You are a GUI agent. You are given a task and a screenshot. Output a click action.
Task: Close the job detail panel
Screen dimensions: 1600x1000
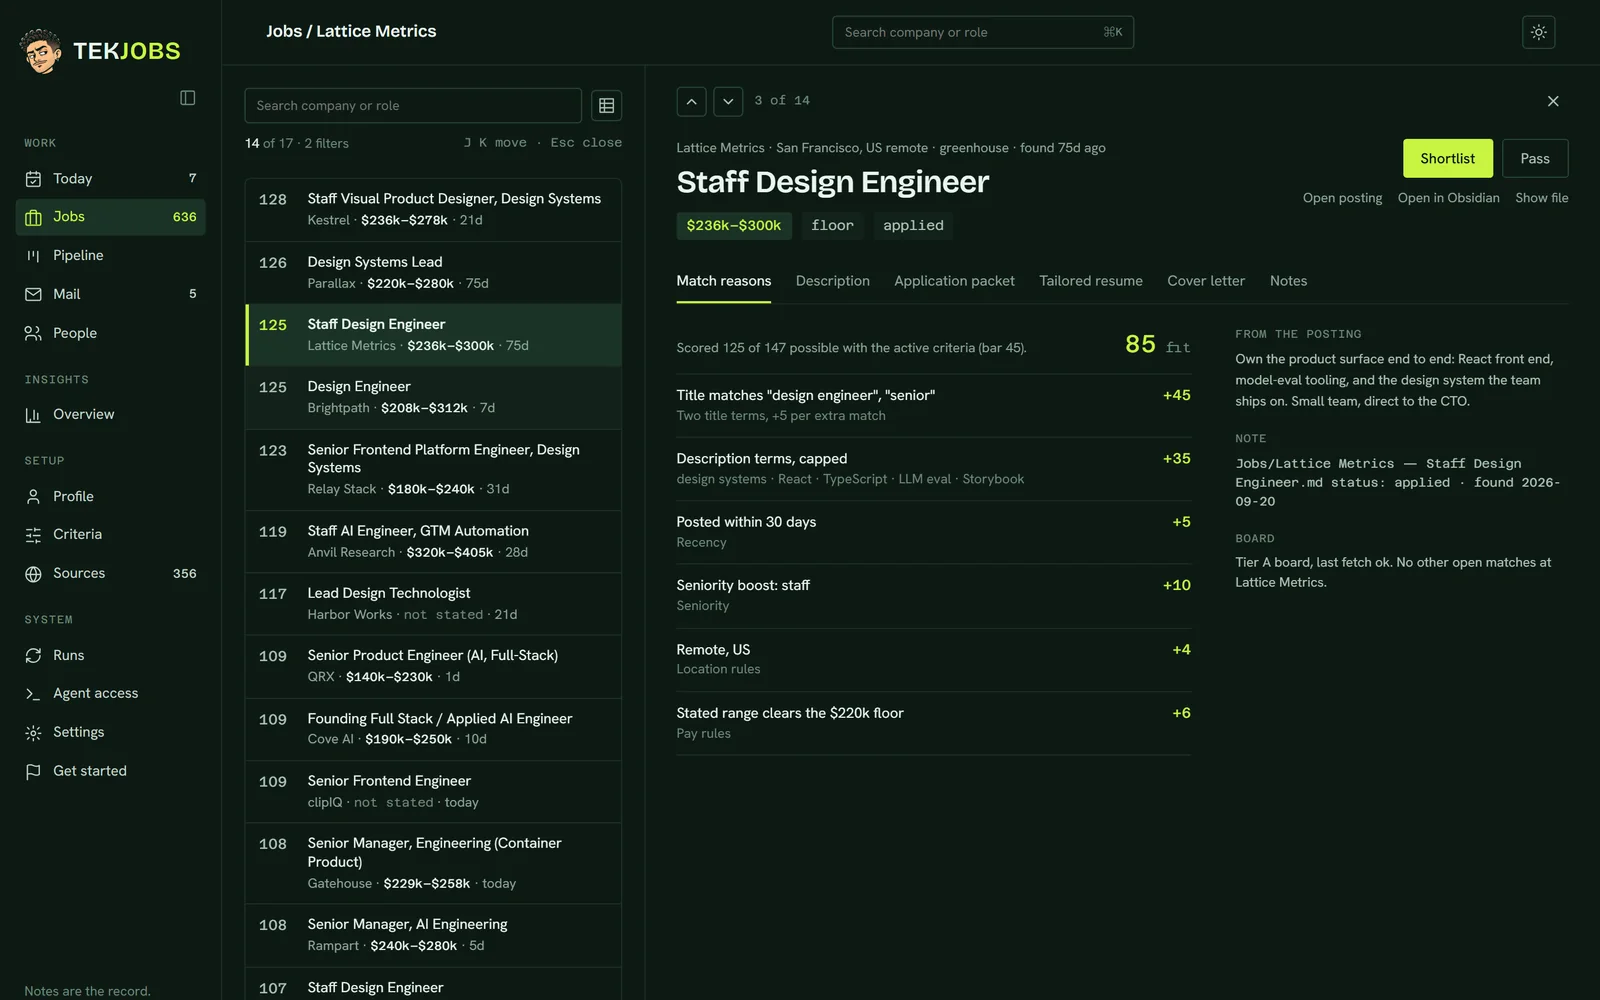(x=1553, y=101)
